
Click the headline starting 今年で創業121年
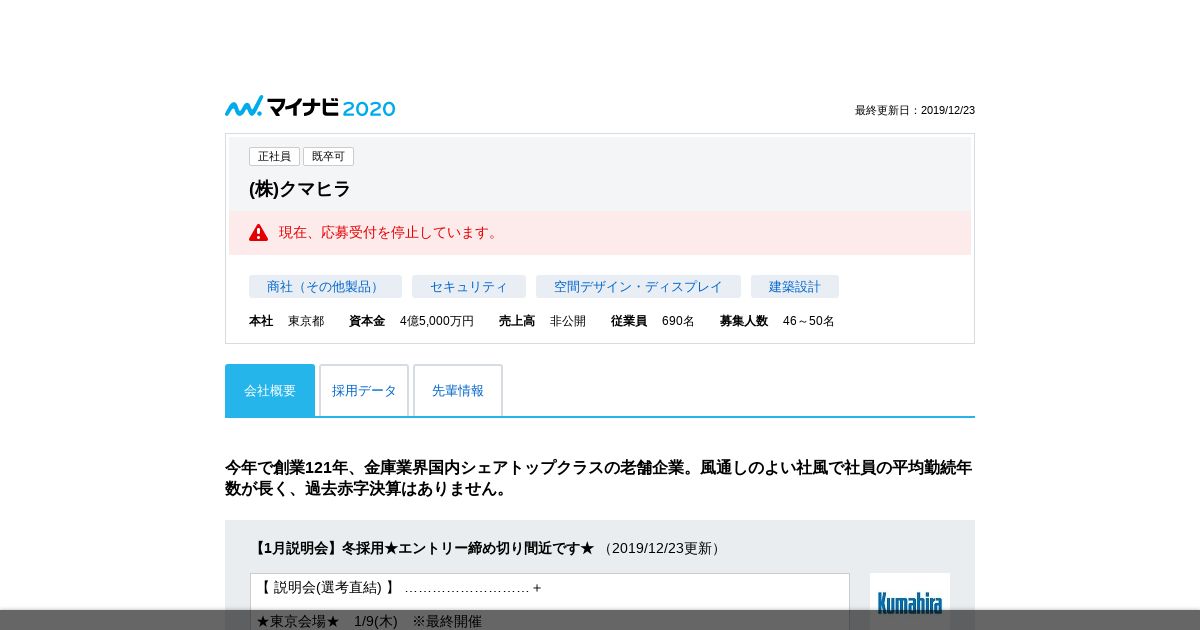pos(599,478)
